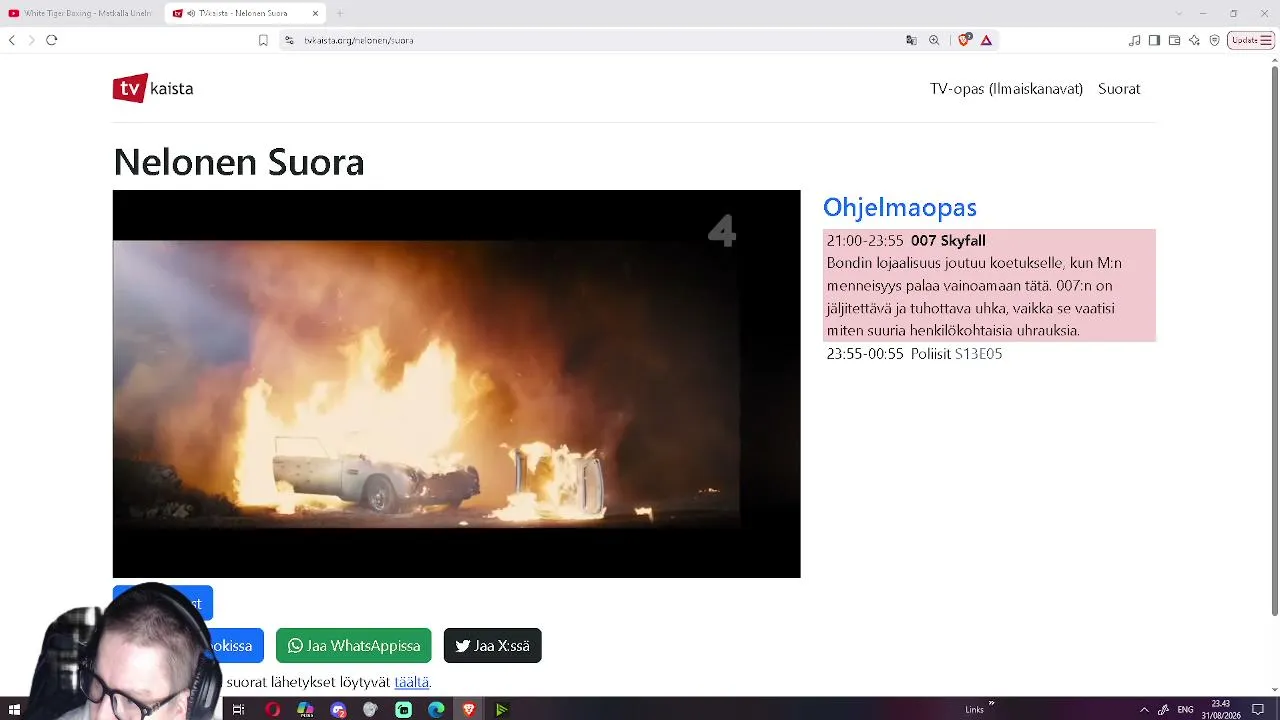
Task: Open the taskbar clock and date
Action: tap(1220, 710)
